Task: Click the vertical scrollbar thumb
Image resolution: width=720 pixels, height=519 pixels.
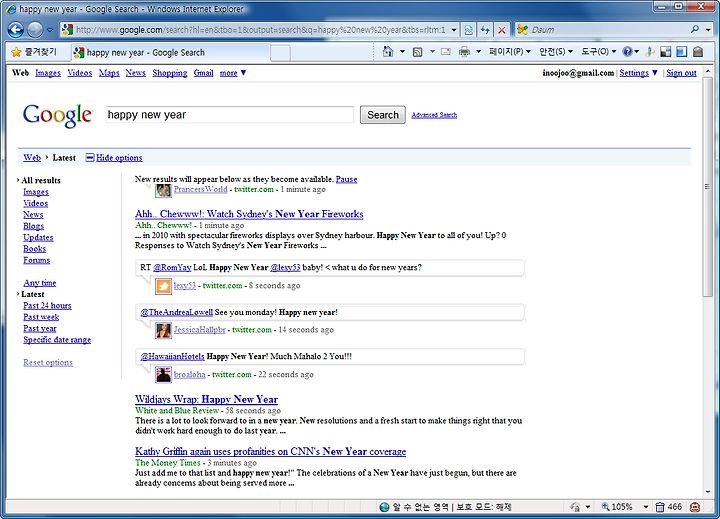Action: (707, 187)
